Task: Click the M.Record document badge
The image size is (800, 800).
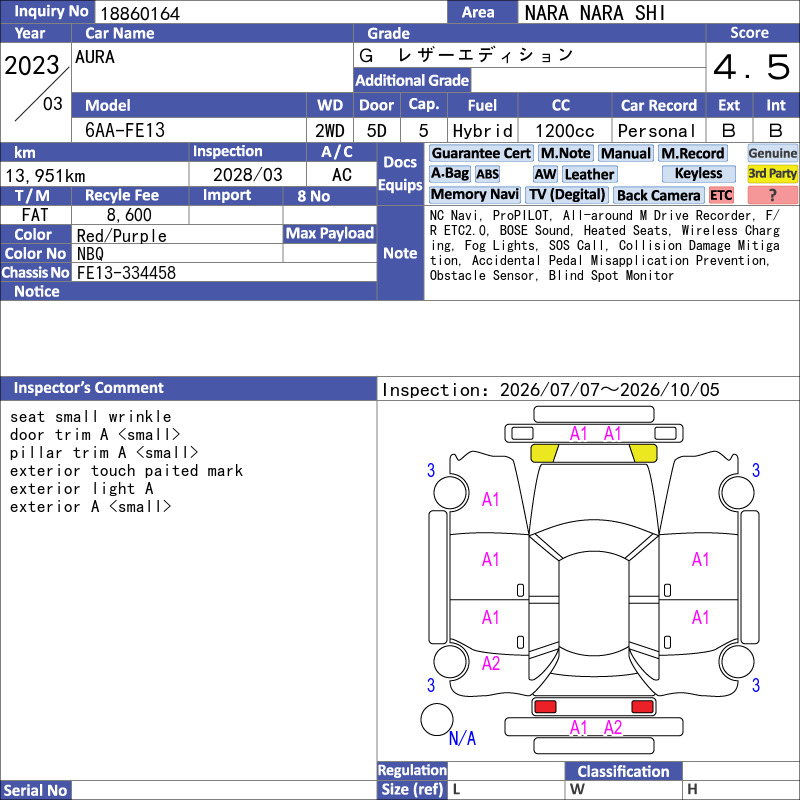Action: [x=692, y=153]
